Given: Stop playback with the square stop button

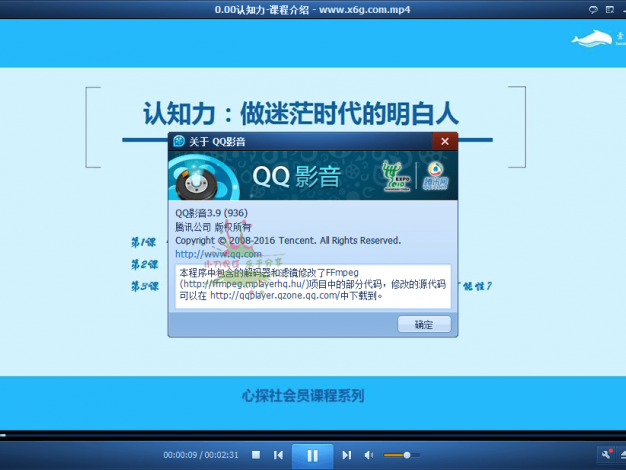Looking at the screenshot, I should (256, 455).
